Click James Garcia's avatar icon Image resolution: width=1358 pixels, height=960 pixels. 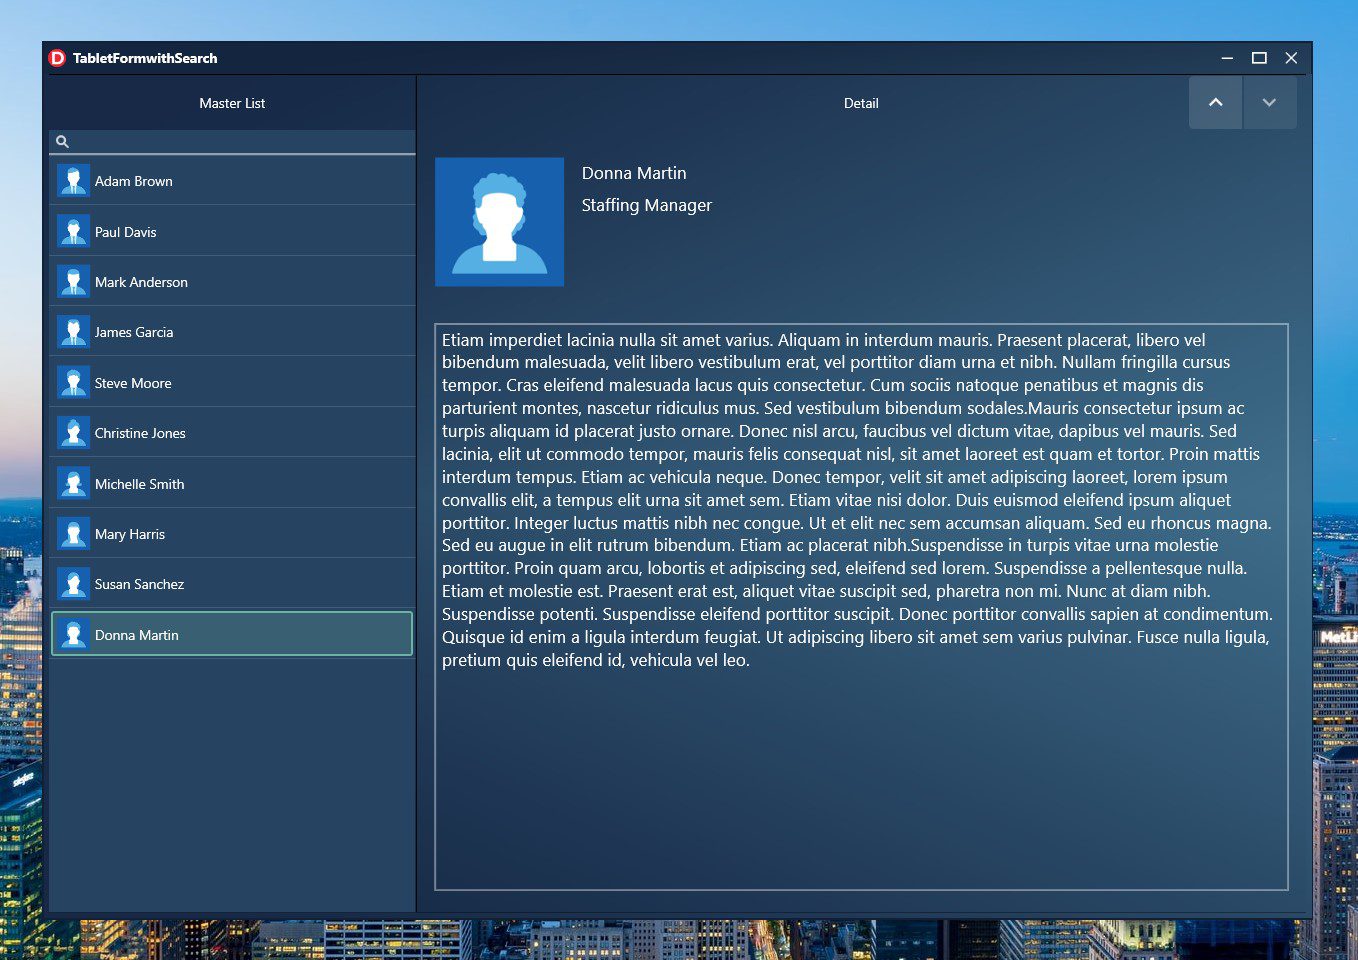pyautogui.click(x=73, y=331)
